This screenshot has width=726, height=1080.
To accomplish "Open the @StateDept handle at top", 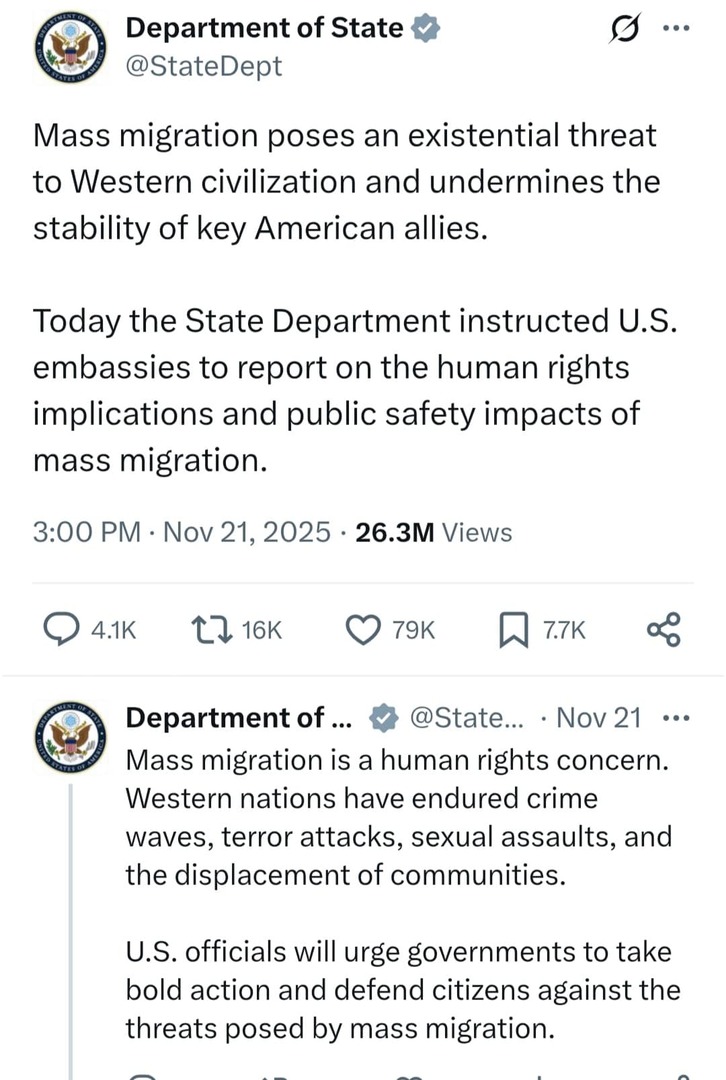I will (203, 67).
